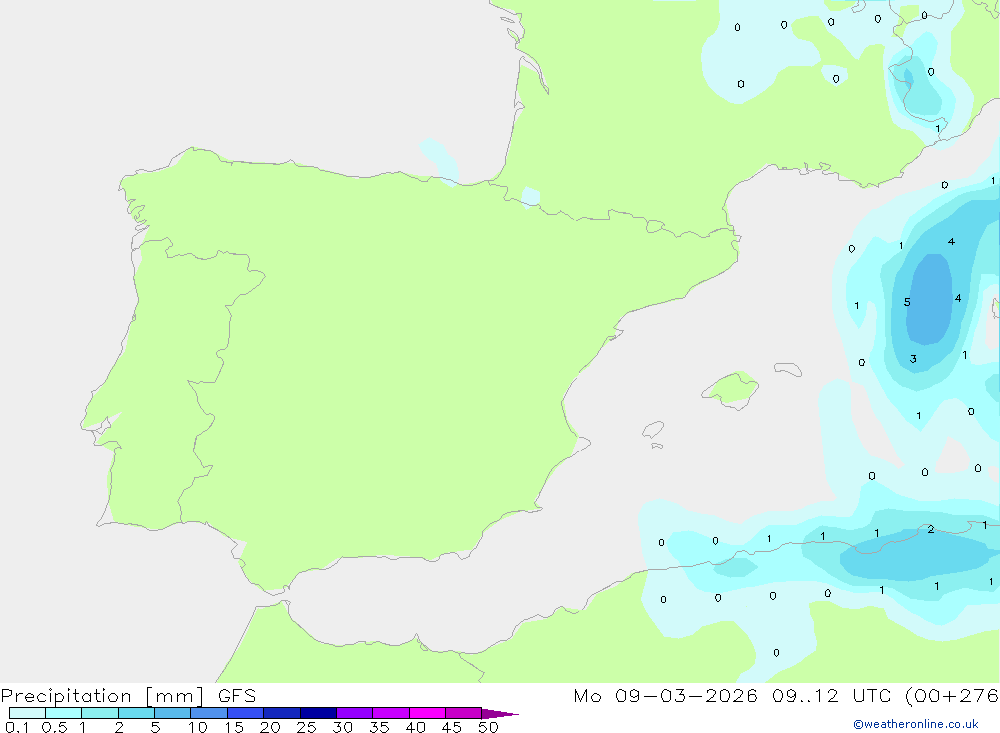This screenshot has width=1000, height=733.
Task: Select the 'Precipitation [mm] GFS' title text
Action: [128, 696]
